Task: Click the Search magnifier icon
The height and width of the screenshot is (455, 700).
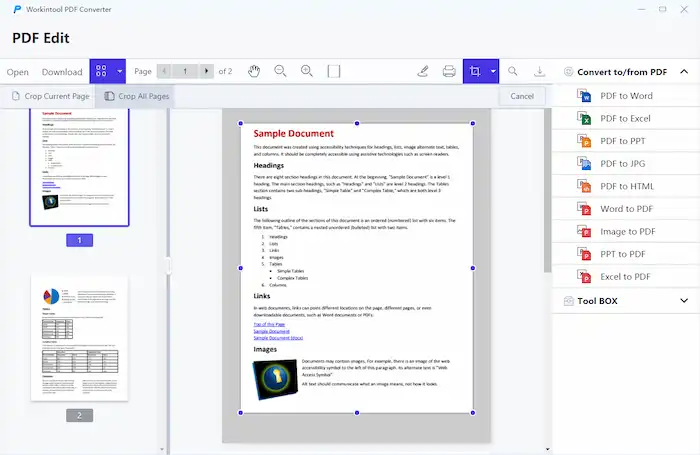Action: coord(513,71)
